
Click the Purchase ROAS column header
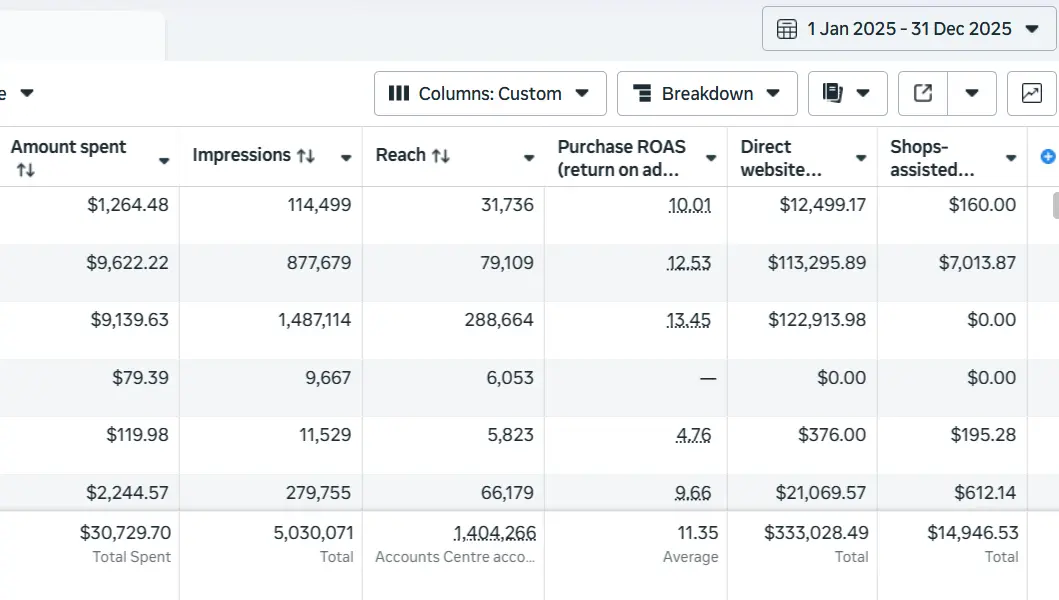tap(620, 158)
